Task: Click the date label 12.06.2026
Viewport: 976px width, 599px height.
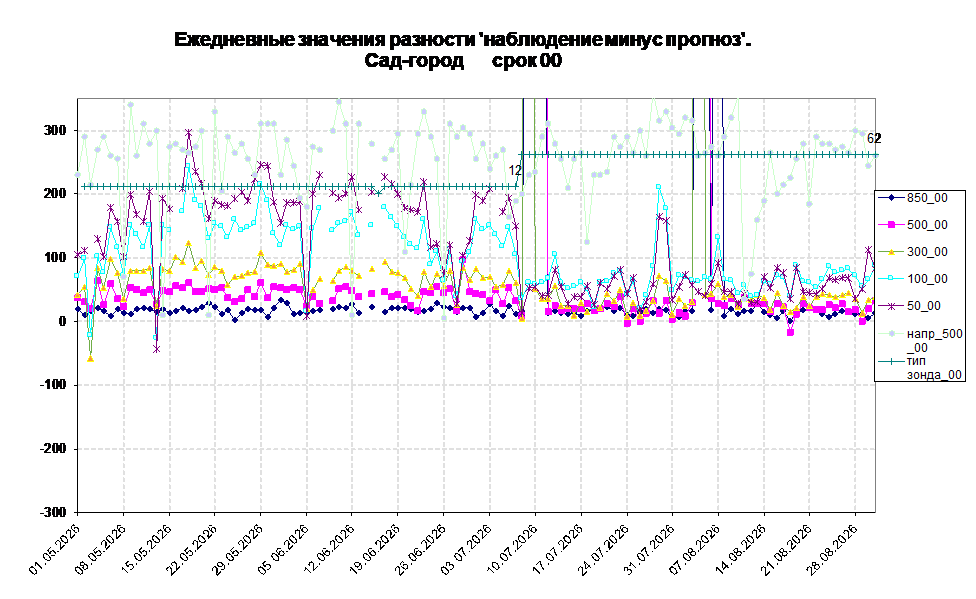Action: (329, 549)
